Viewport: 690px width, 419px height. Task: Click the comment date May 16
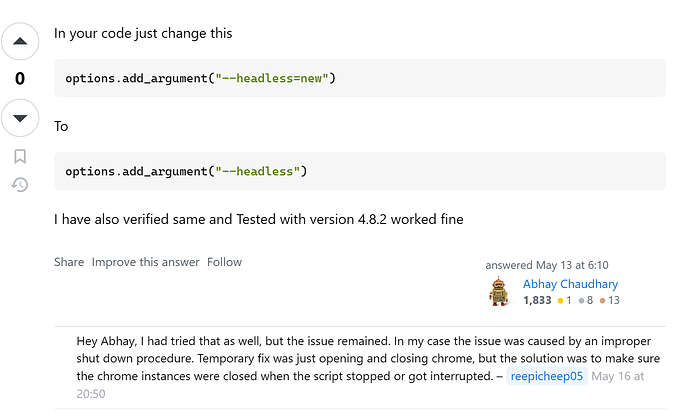[x=617, y=376]
